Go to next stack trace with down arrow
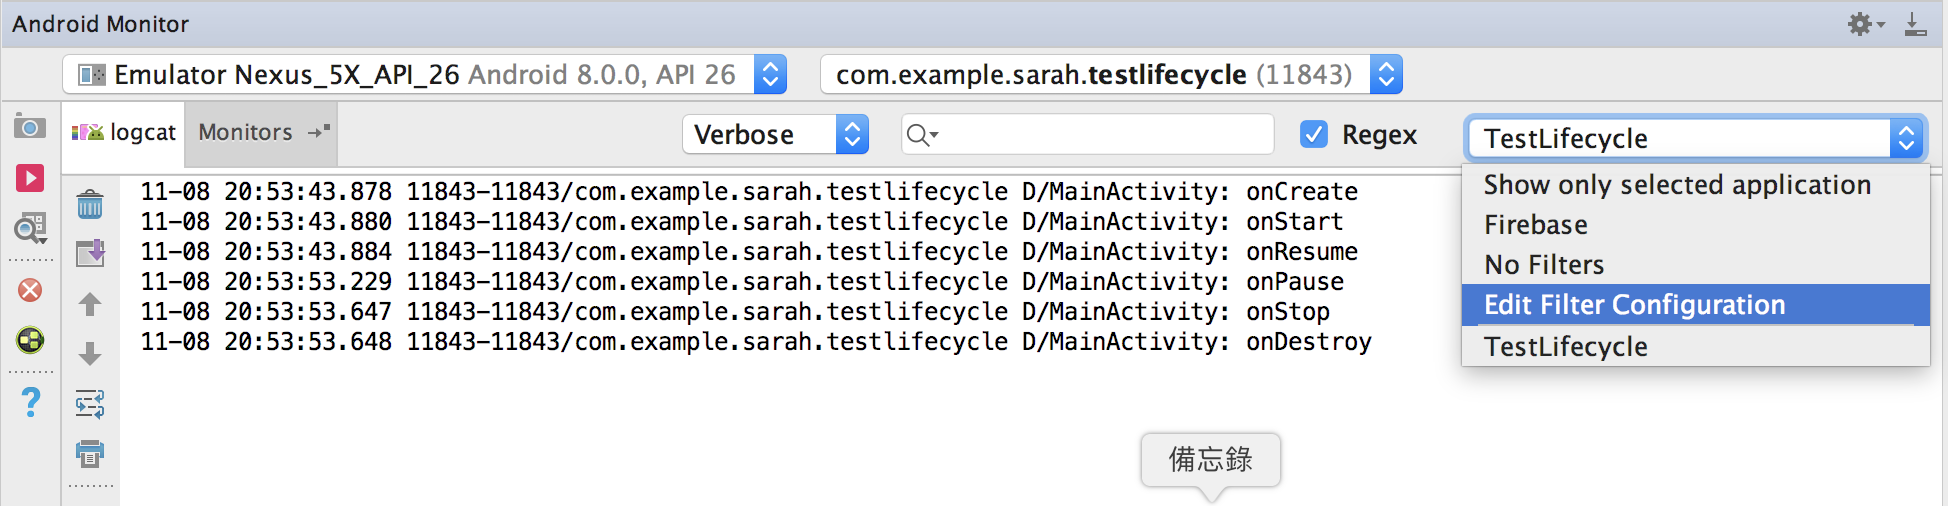Viewport: 1948px width, 506px height. pos(90,353)
